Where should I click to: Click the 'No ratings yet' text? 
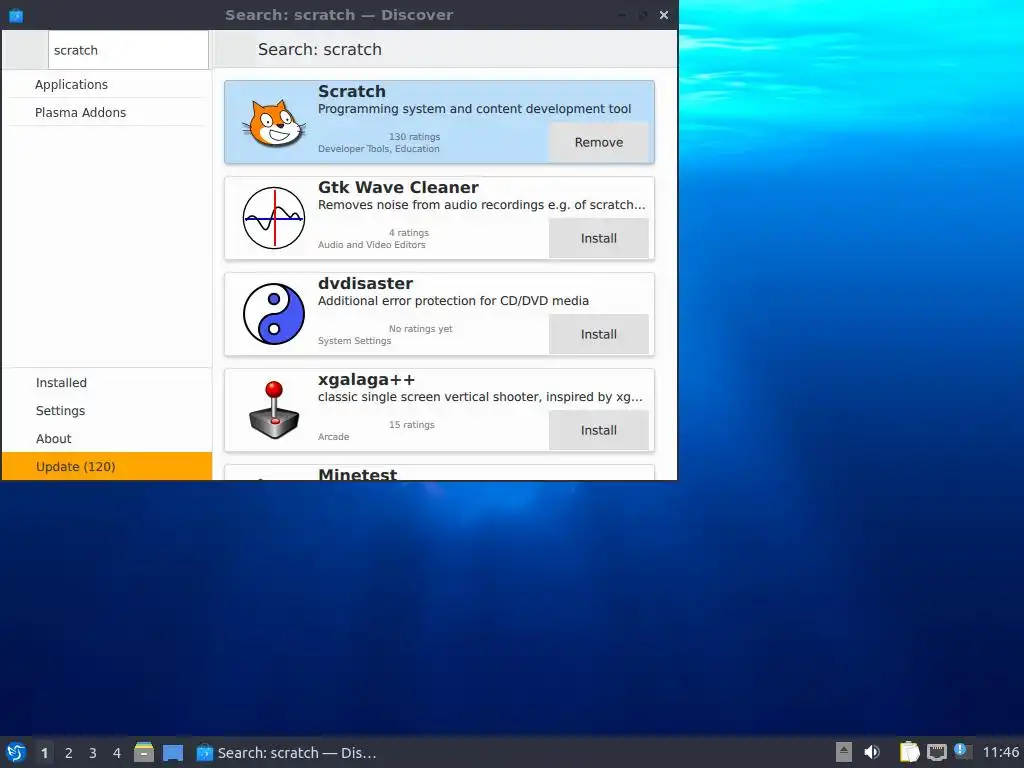(x=421, y=328)
